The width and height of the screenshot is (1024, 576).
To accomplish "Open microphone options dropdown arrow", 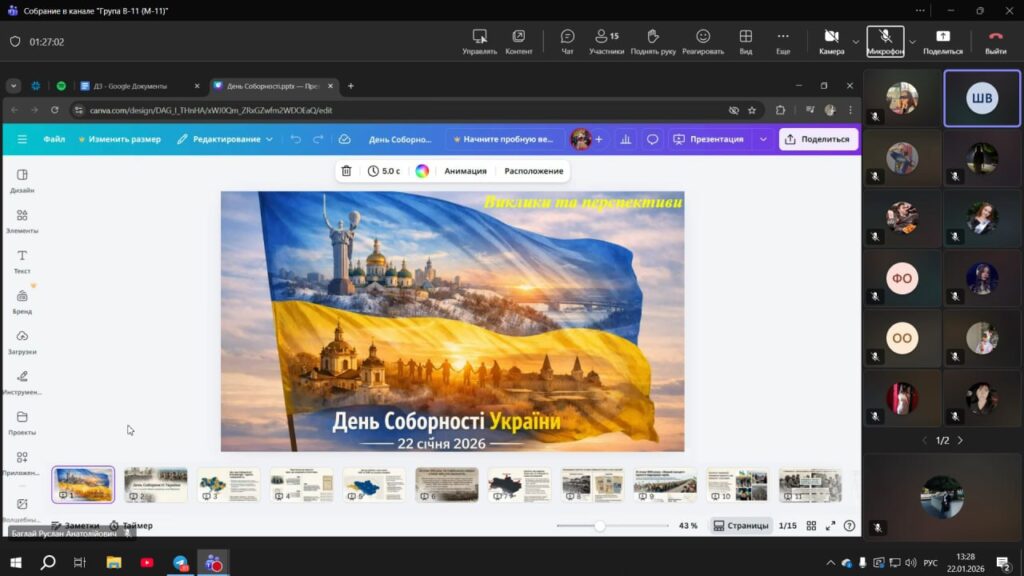I will pyautogui.click(x=912, y=41).
